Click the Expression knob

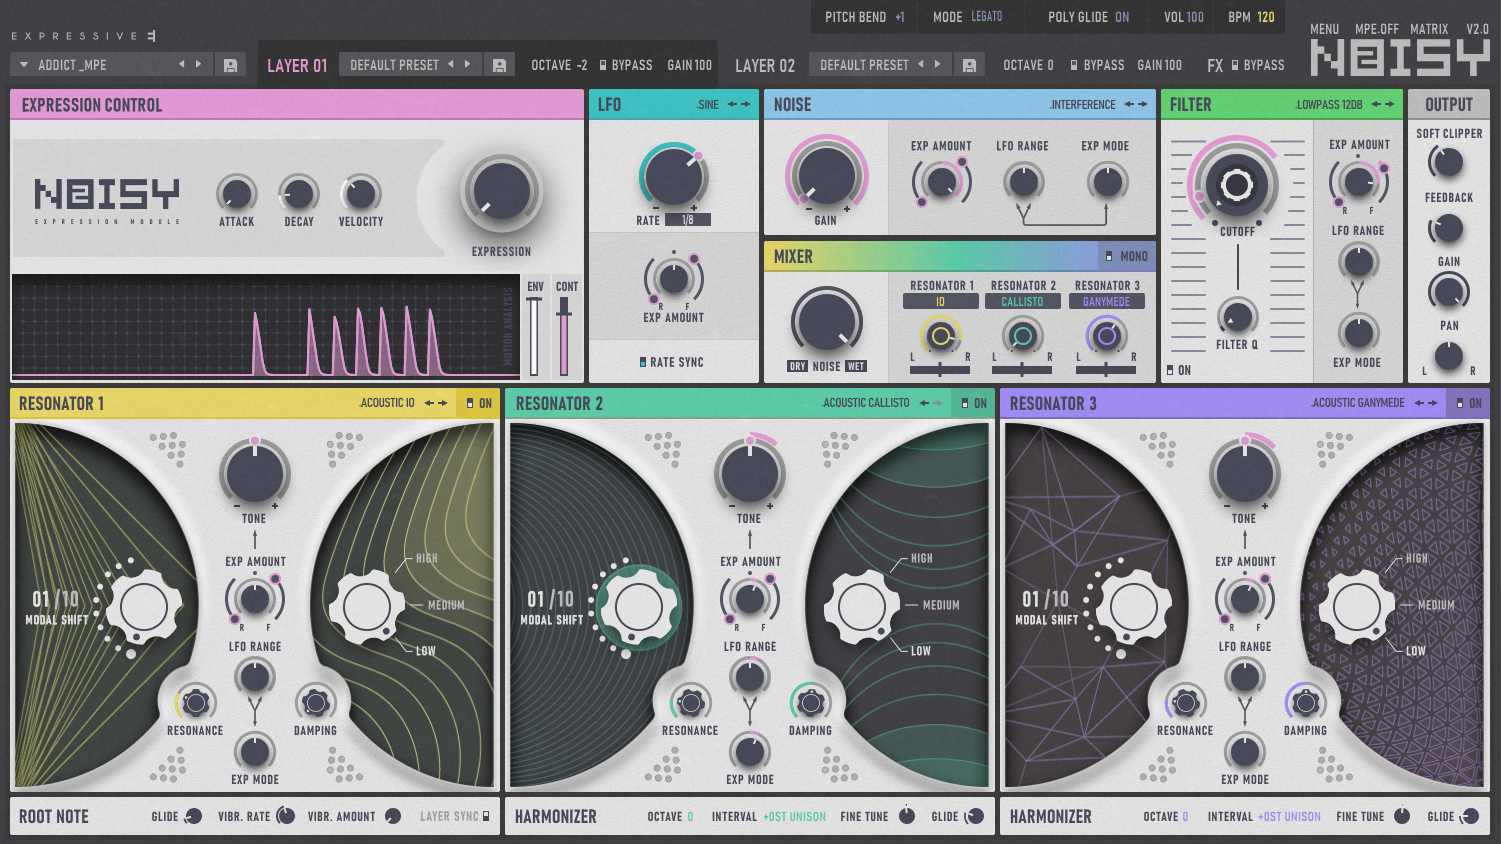[x=501, y=191]
